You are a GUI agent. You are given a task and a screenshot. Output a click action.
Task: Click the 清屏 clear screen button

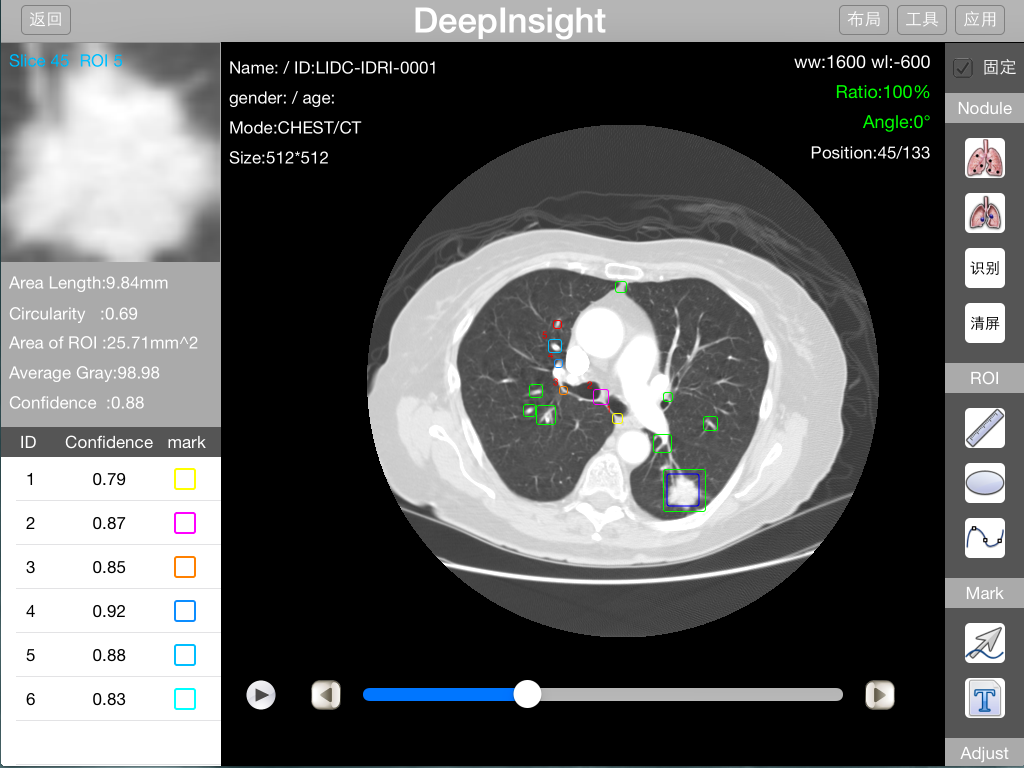pos(984,323)
